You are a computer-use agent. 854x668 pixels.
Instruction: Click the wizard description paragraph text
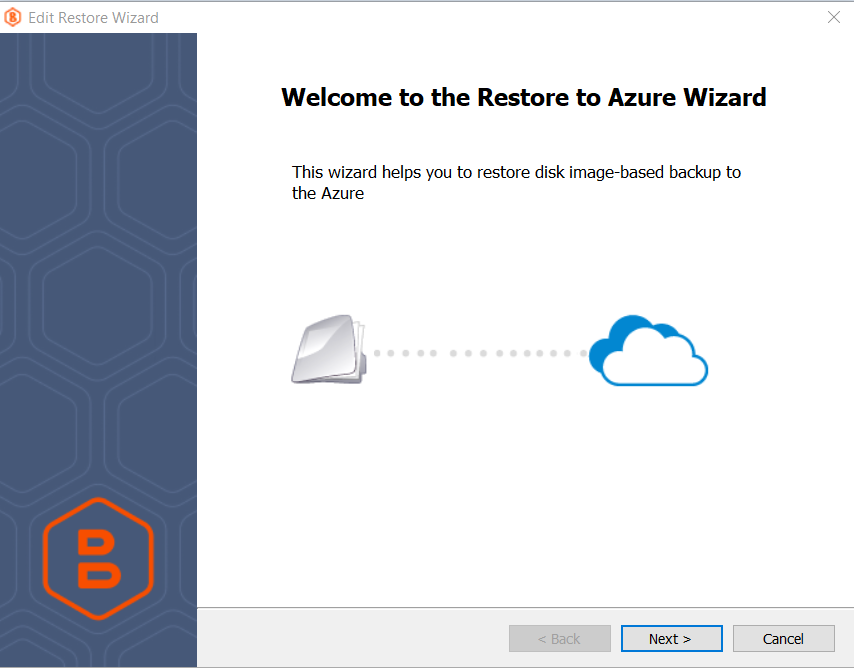(x=516, y=182)
